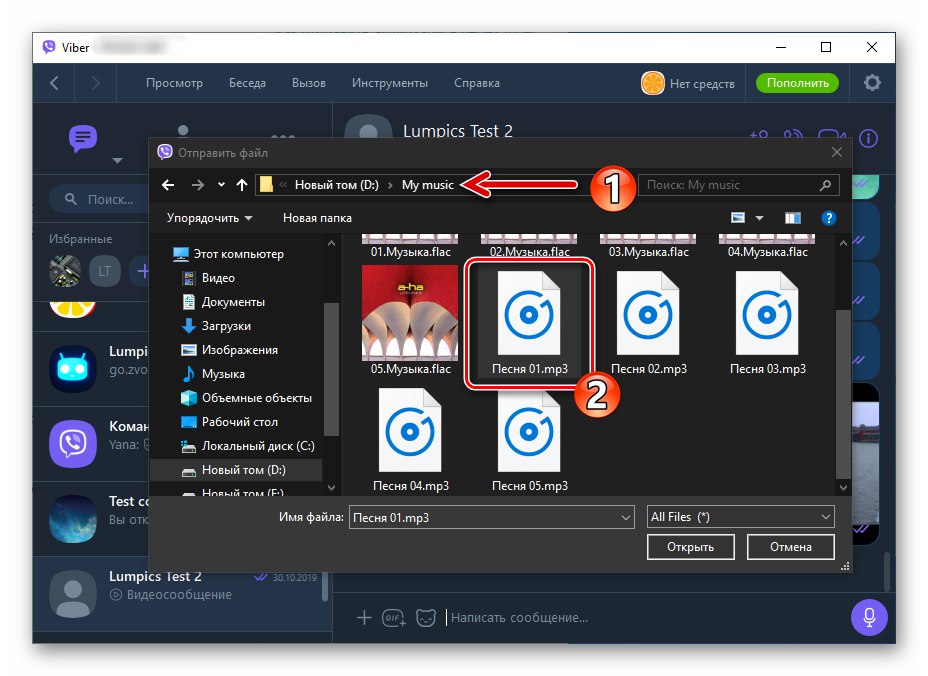Screen dimensions: 928x676
Task: Click the Отмена button
Action: [x=791, y=547]
